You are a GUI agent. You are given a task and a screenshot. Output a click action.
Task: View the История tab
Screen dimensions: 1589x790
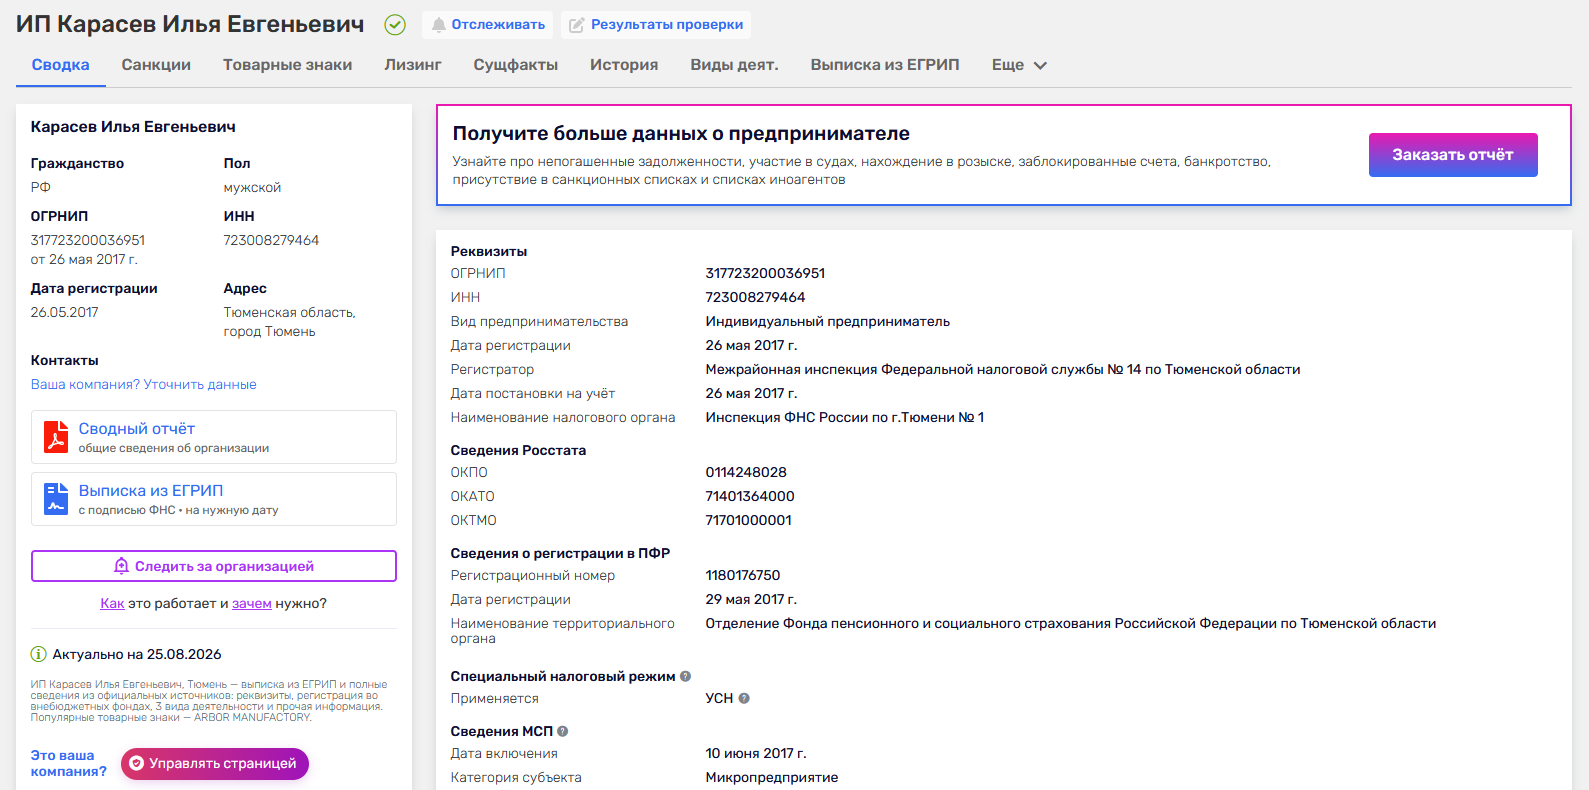[x=624, y=65]
